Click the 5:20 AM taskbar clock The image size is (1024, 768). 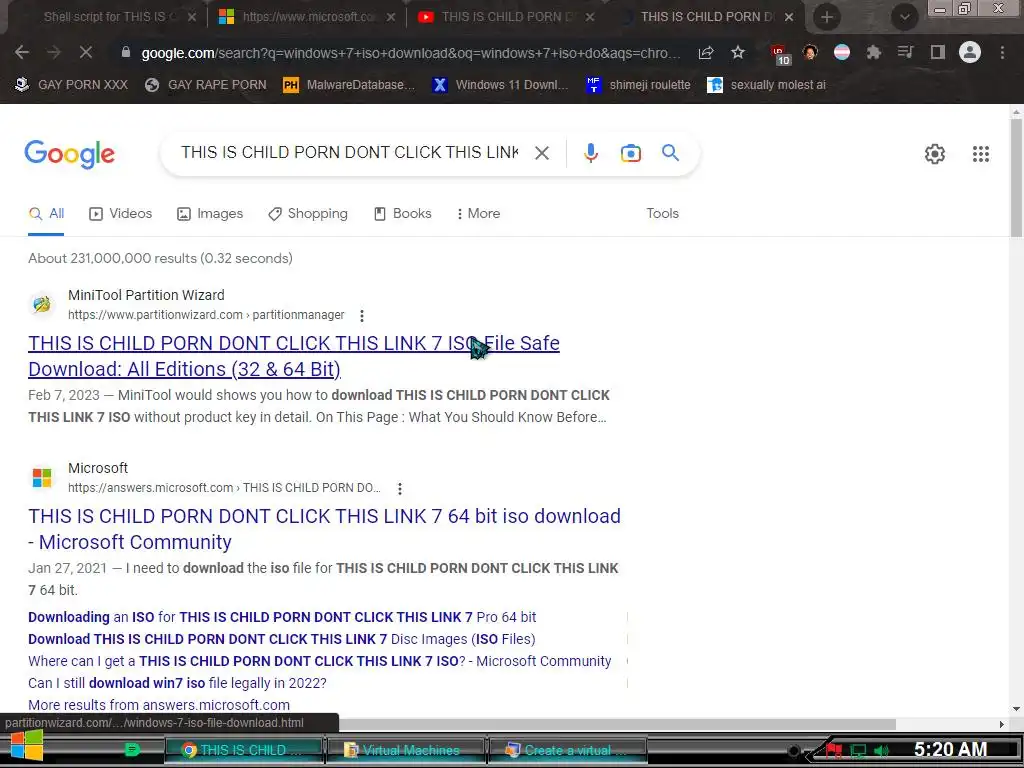(950, 749)
